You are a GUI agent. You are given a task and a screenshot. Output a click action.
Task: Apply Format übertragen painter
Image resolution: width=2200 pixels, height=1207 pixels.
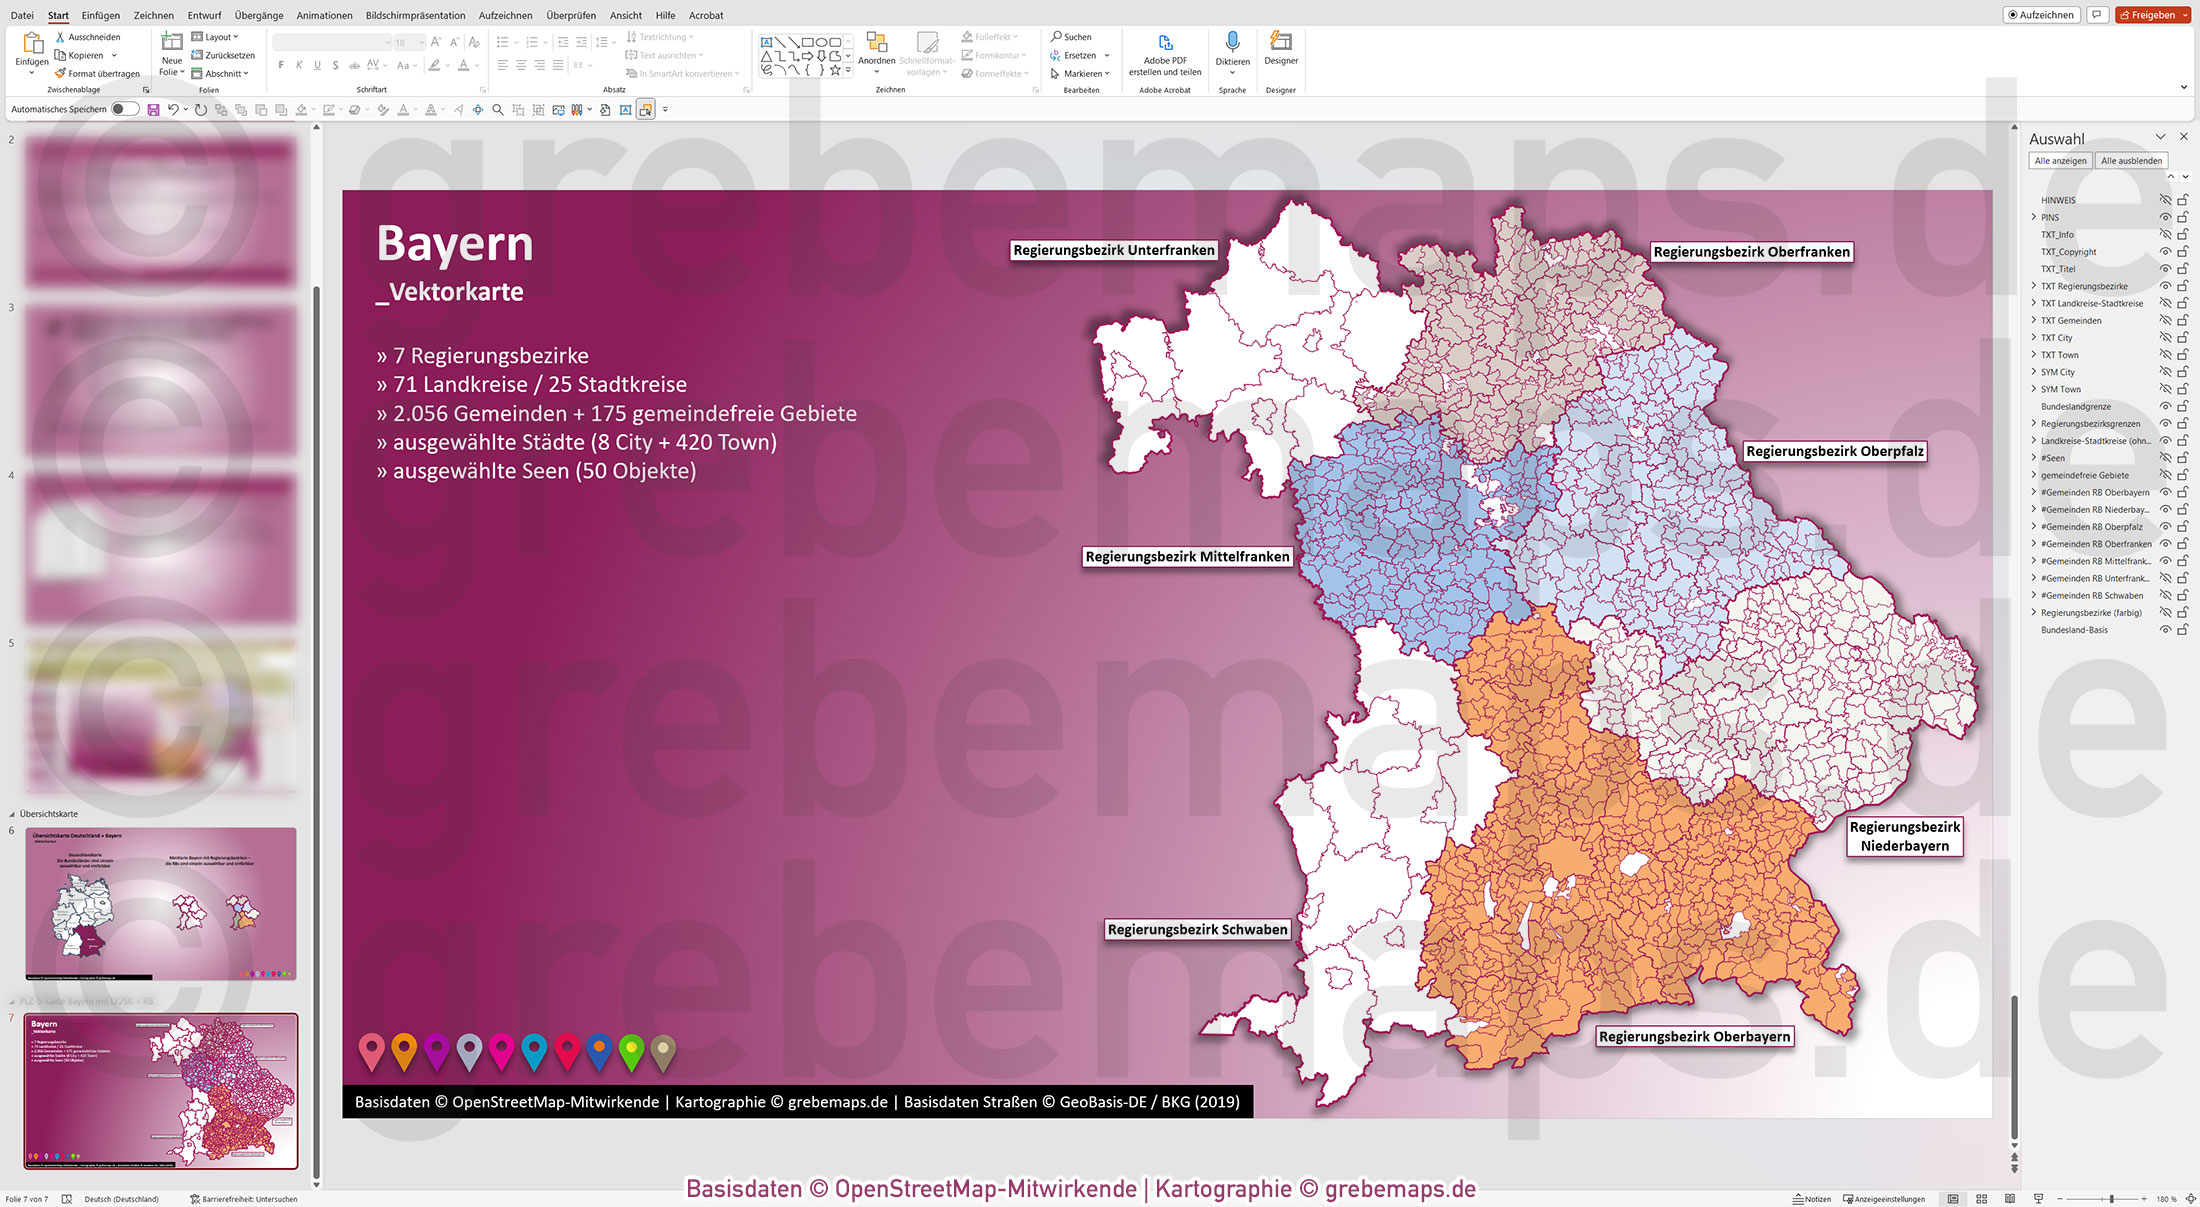tap(96, 73)
